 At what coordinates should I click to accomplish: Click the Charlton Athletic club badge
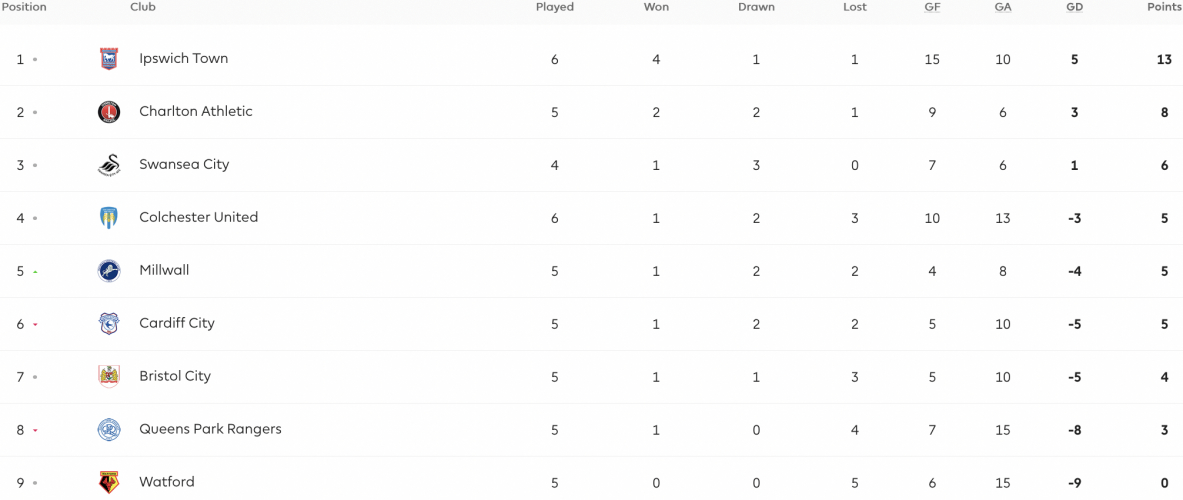pyautogui.click(x=109, y=112)
